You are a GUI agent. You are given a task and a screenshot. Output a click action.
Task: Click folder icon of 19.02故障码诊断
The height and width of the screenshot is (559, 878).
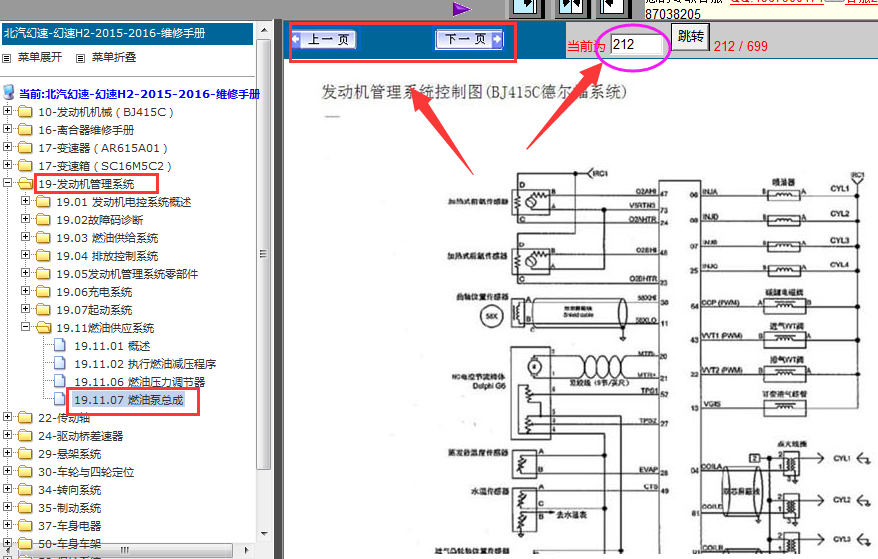43,220
